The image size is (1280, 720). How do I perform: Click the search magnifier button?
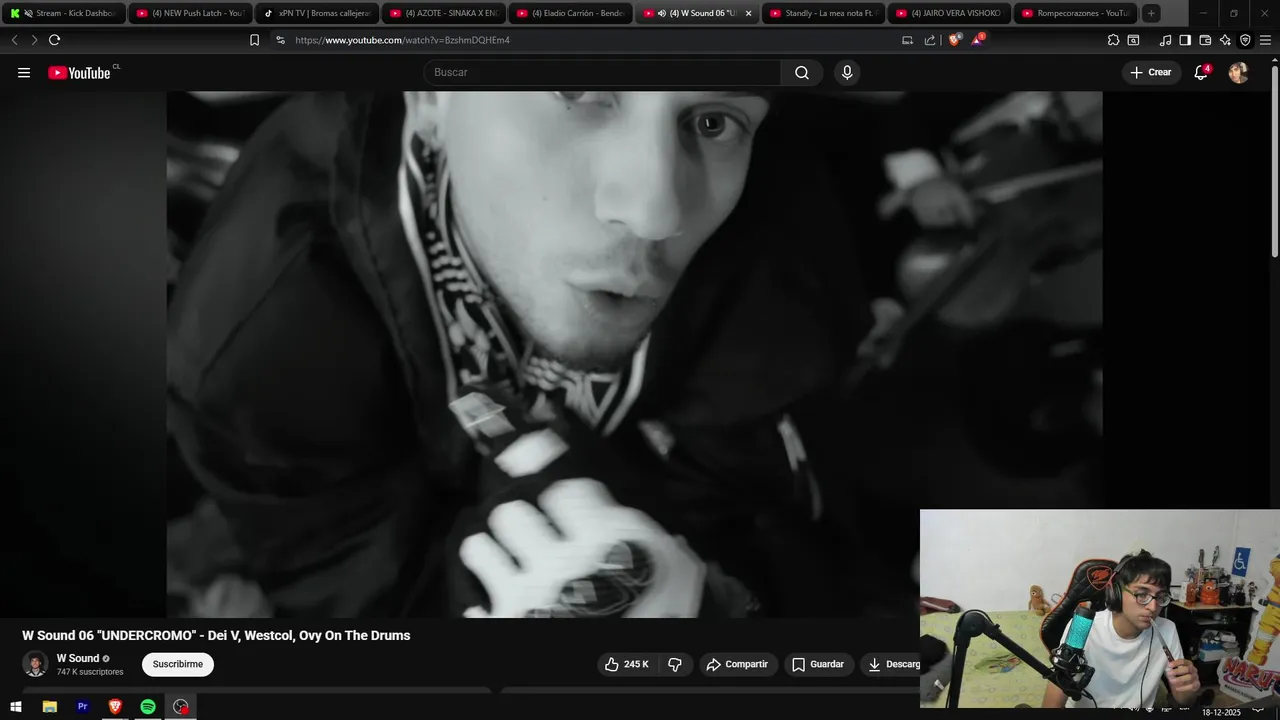(802, 72)
